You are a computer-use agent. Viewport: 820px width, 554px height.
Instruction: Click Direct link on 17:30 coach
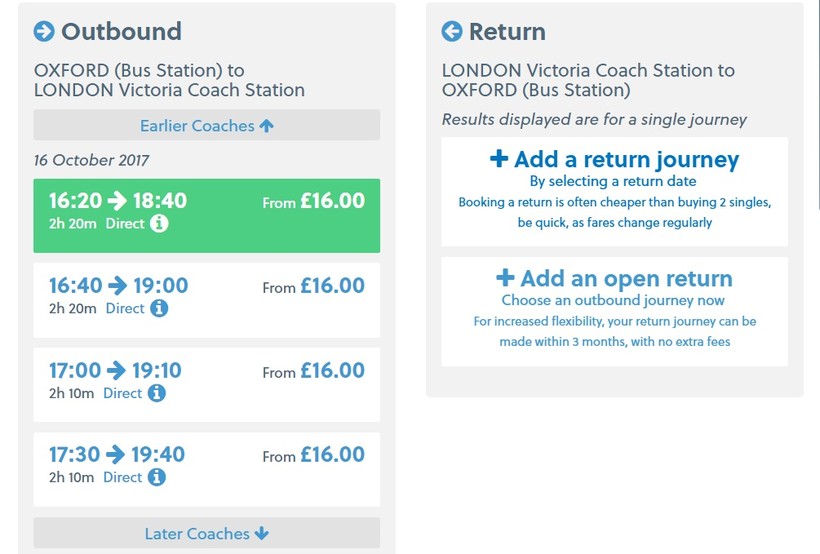(123, 478)
